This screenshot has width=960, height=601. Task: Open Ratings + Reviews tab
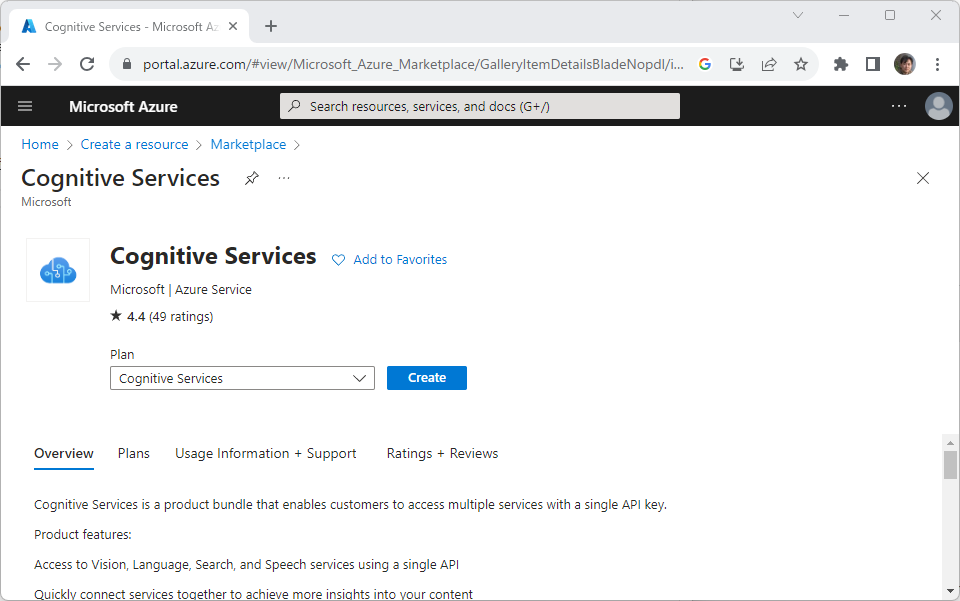pos(442,454)
